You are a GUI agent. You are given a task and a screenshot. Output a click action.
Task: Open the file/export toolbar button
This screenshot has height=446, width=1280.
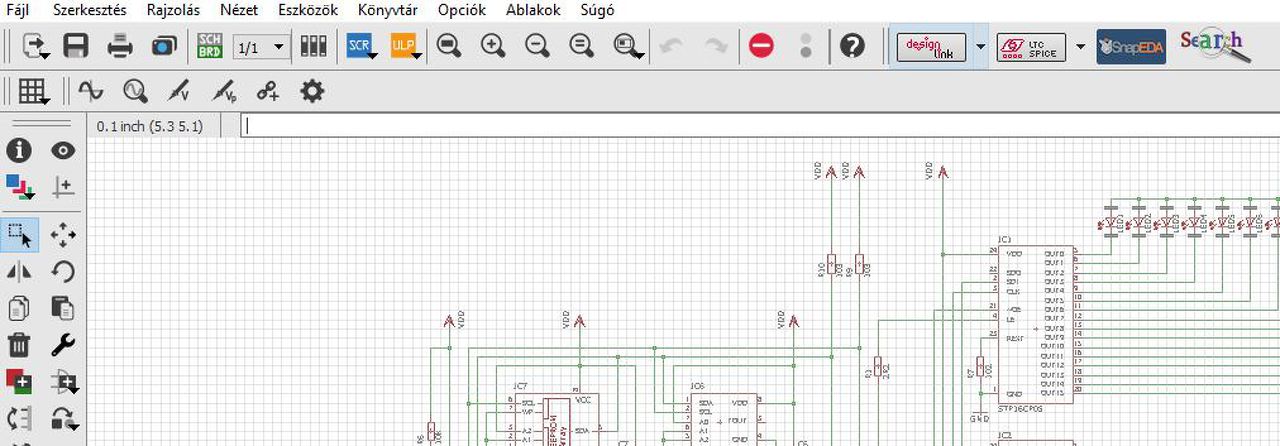coord(36,46)
